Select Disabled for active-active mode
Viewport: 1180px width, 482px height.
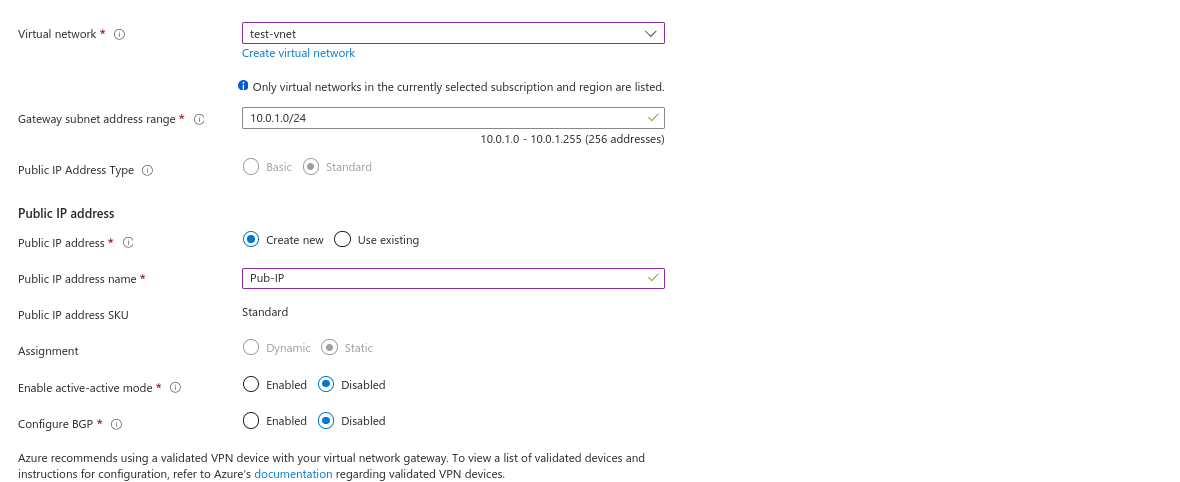point(326,385)
